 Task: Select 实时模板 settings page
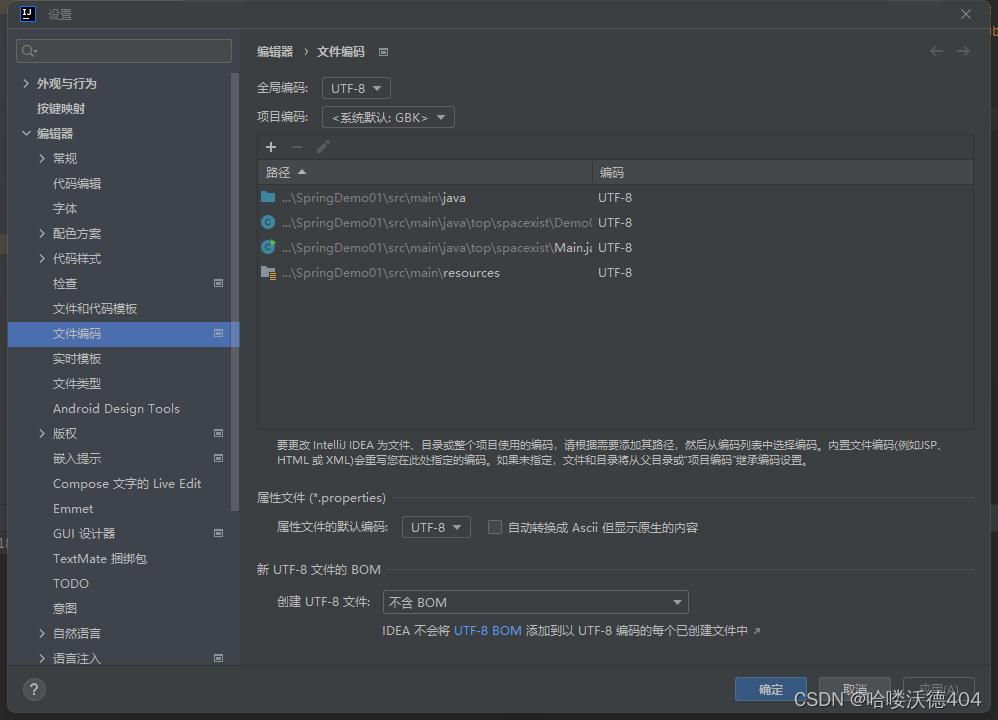[77, 358]
